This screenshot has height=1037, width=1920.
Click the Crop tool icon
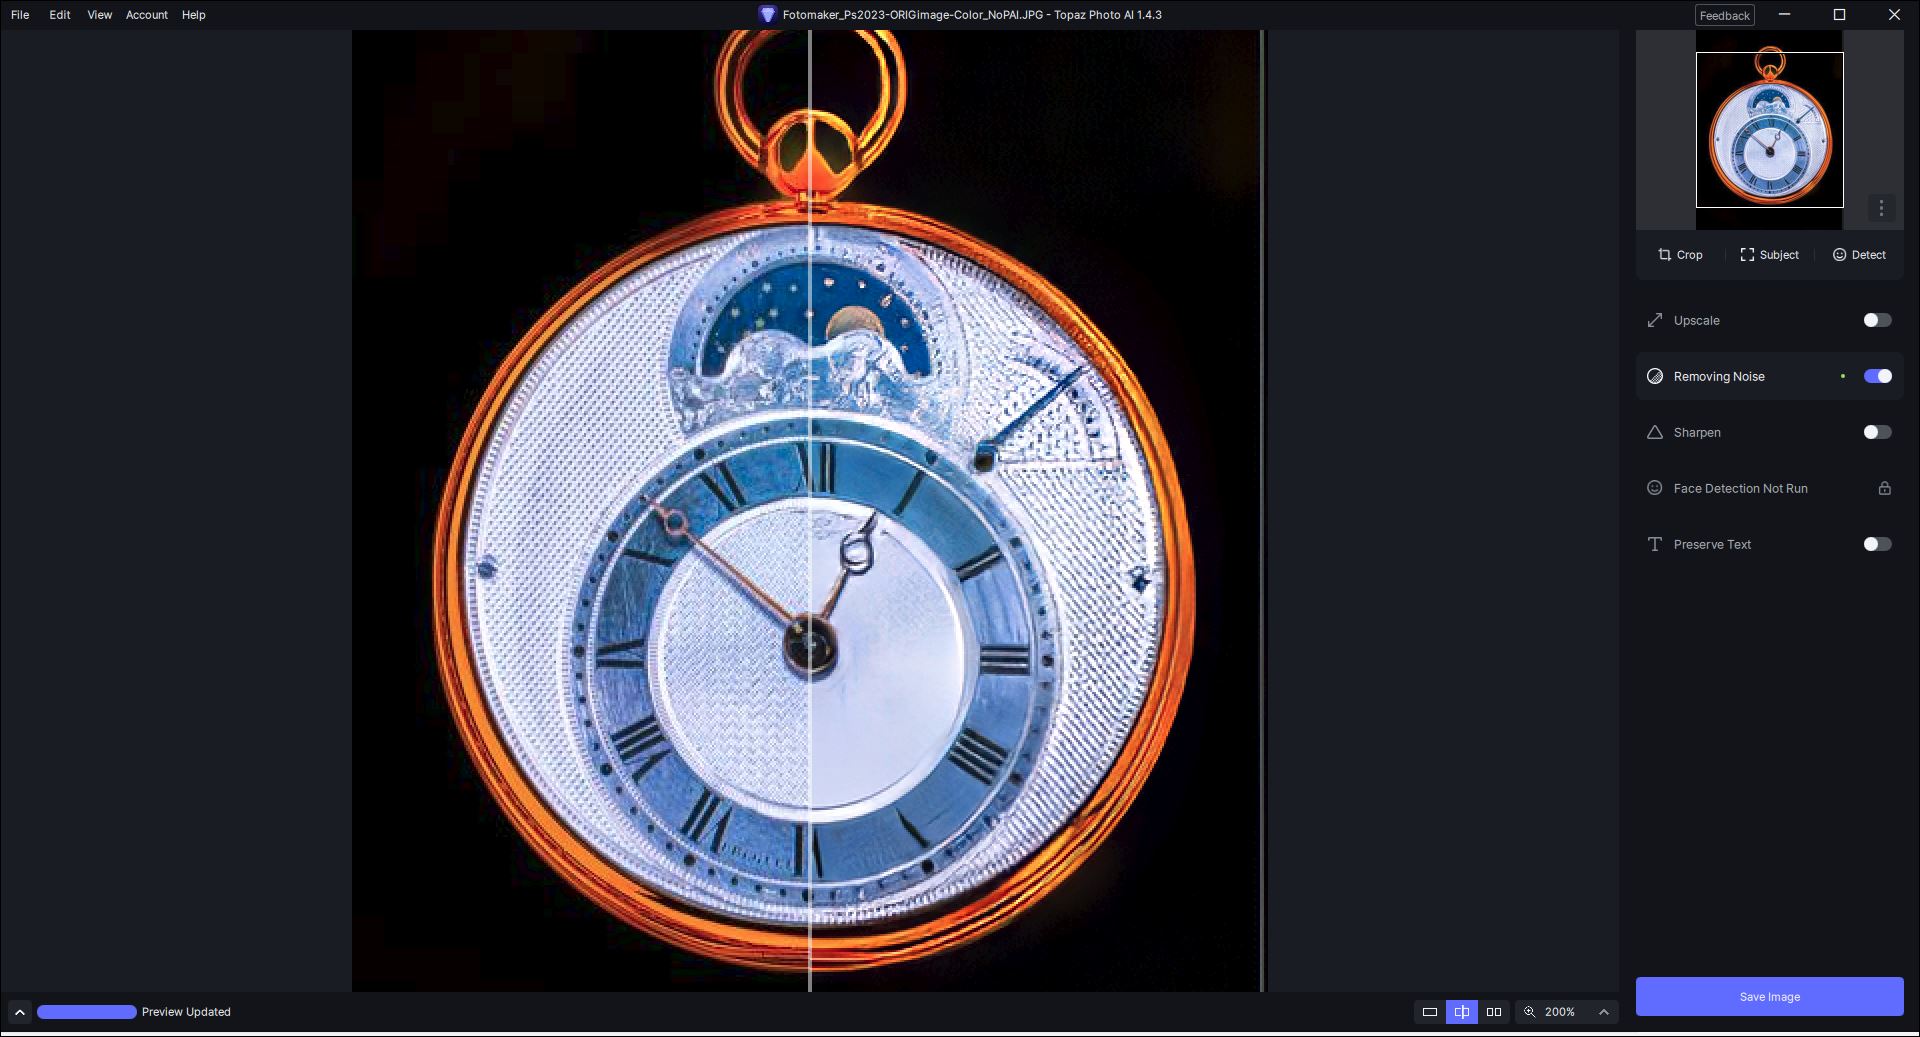pos(1665,255)
